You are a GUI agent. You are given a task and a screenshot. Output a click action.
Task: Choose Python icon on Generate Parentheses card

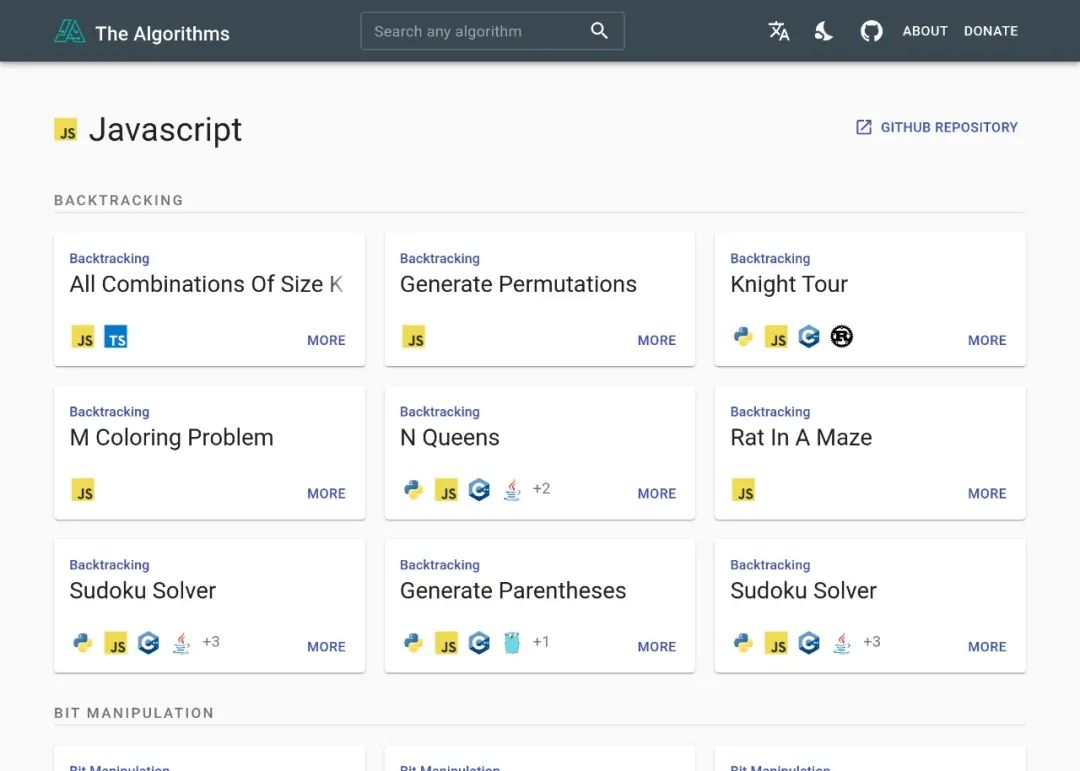413,642
